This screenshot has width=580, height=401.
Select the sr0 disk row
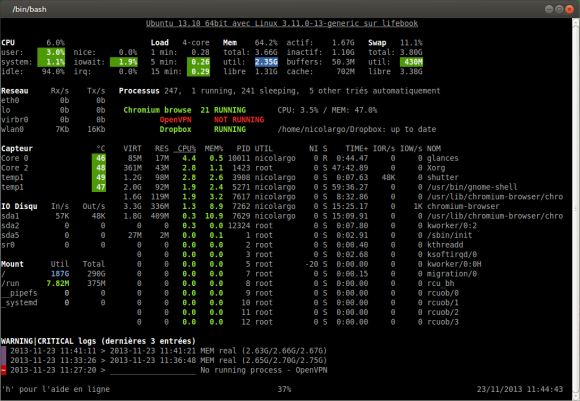coord(53,245)
